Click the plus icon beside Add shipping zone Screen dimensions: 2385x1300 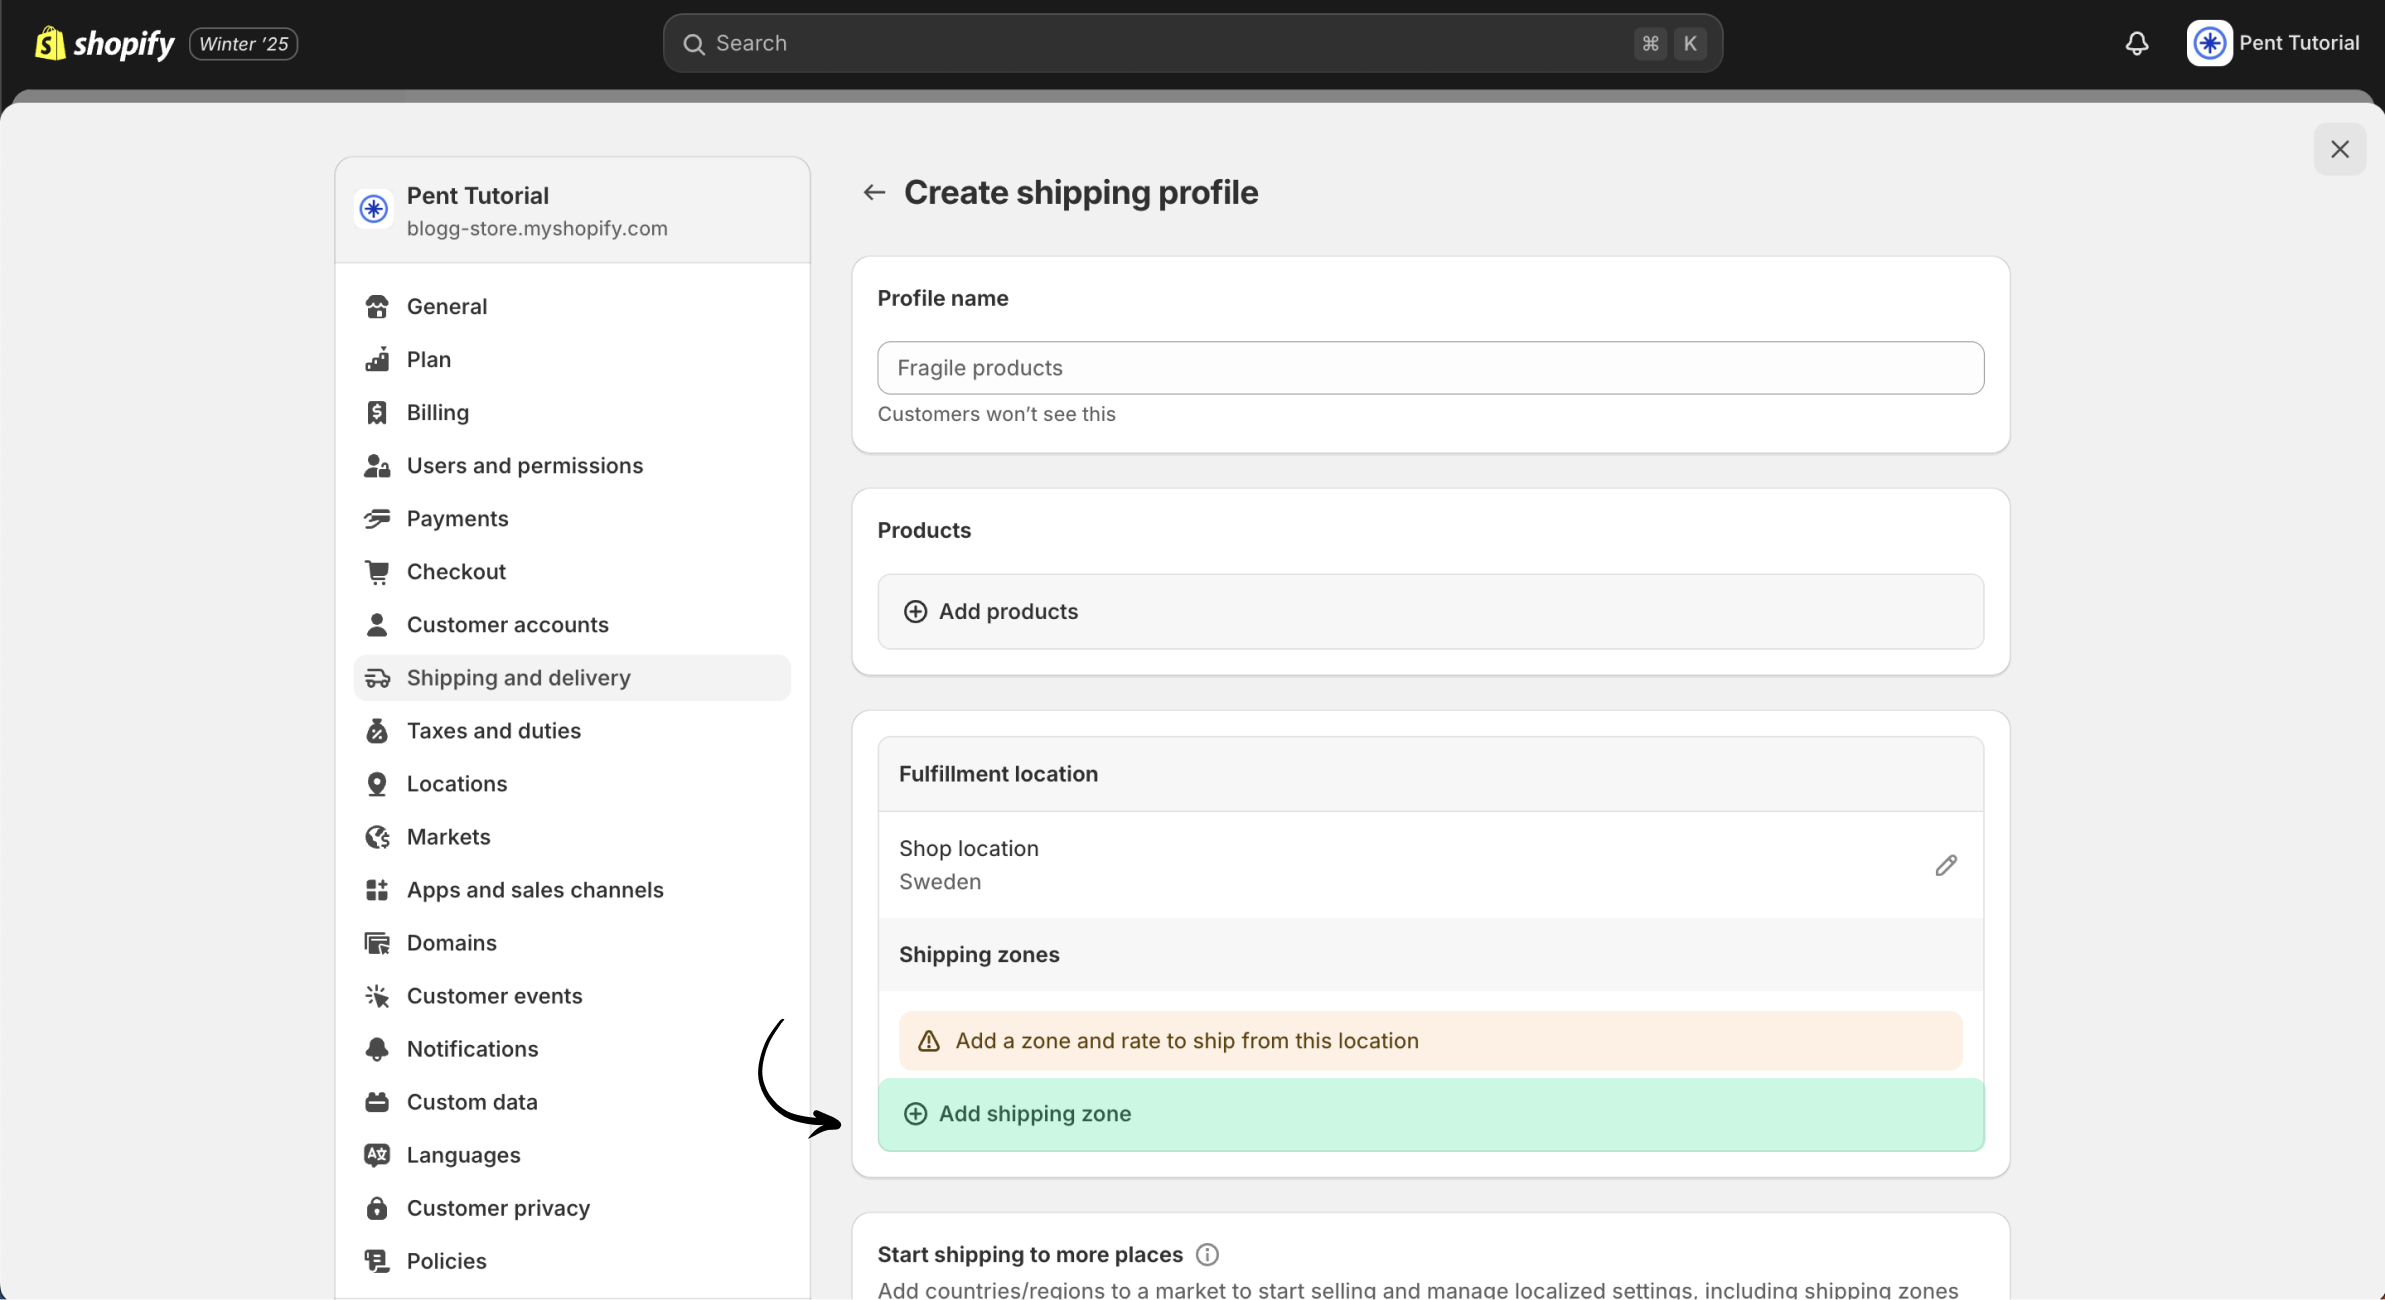[915, 1114]
